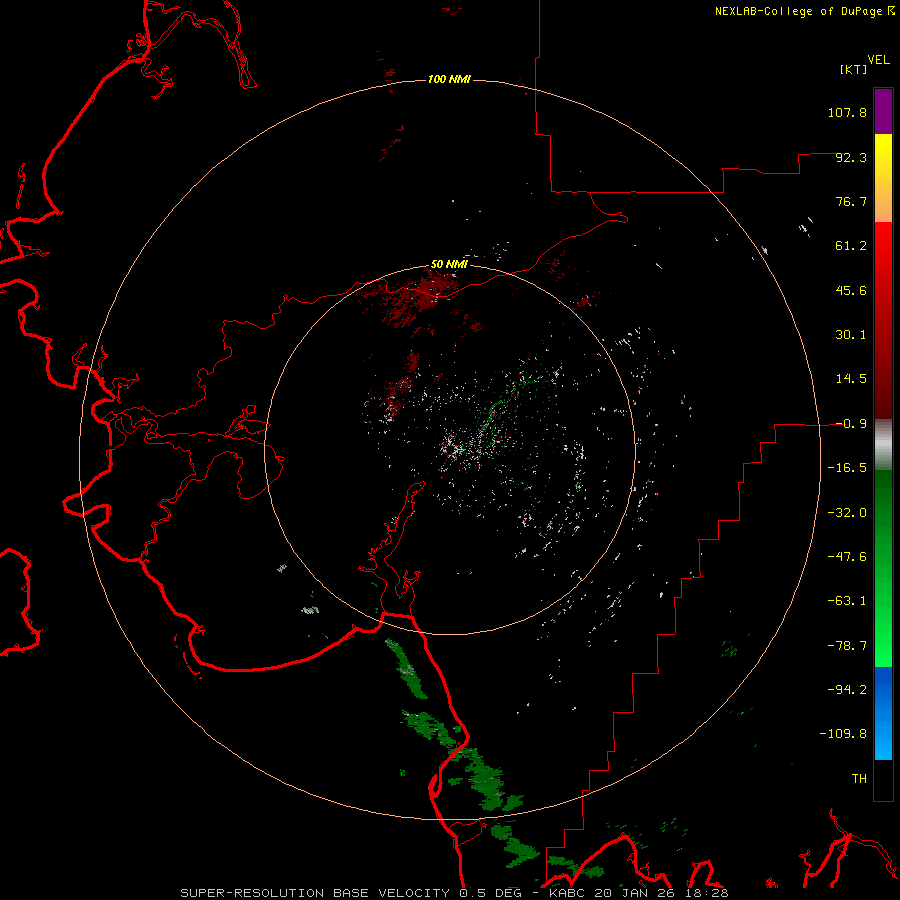Click the -32.0 legend value
900x900 pixels.
point(847,513)
